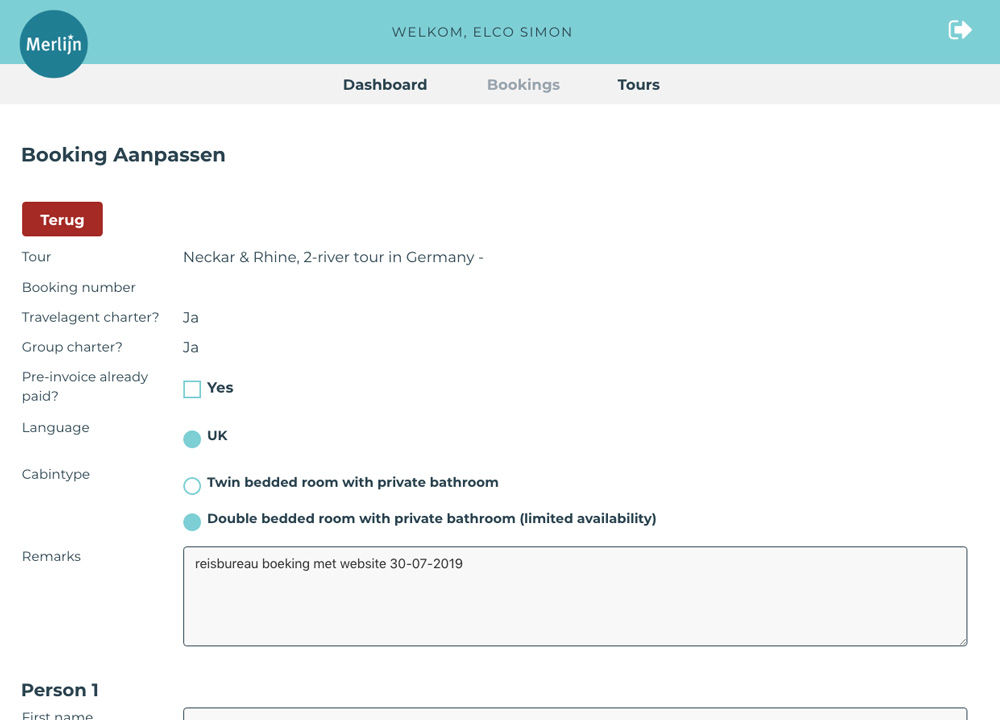Tick the Pre-invoice already paid Yes checkbox
The image size is (1000, 720).
pos(192,389)
